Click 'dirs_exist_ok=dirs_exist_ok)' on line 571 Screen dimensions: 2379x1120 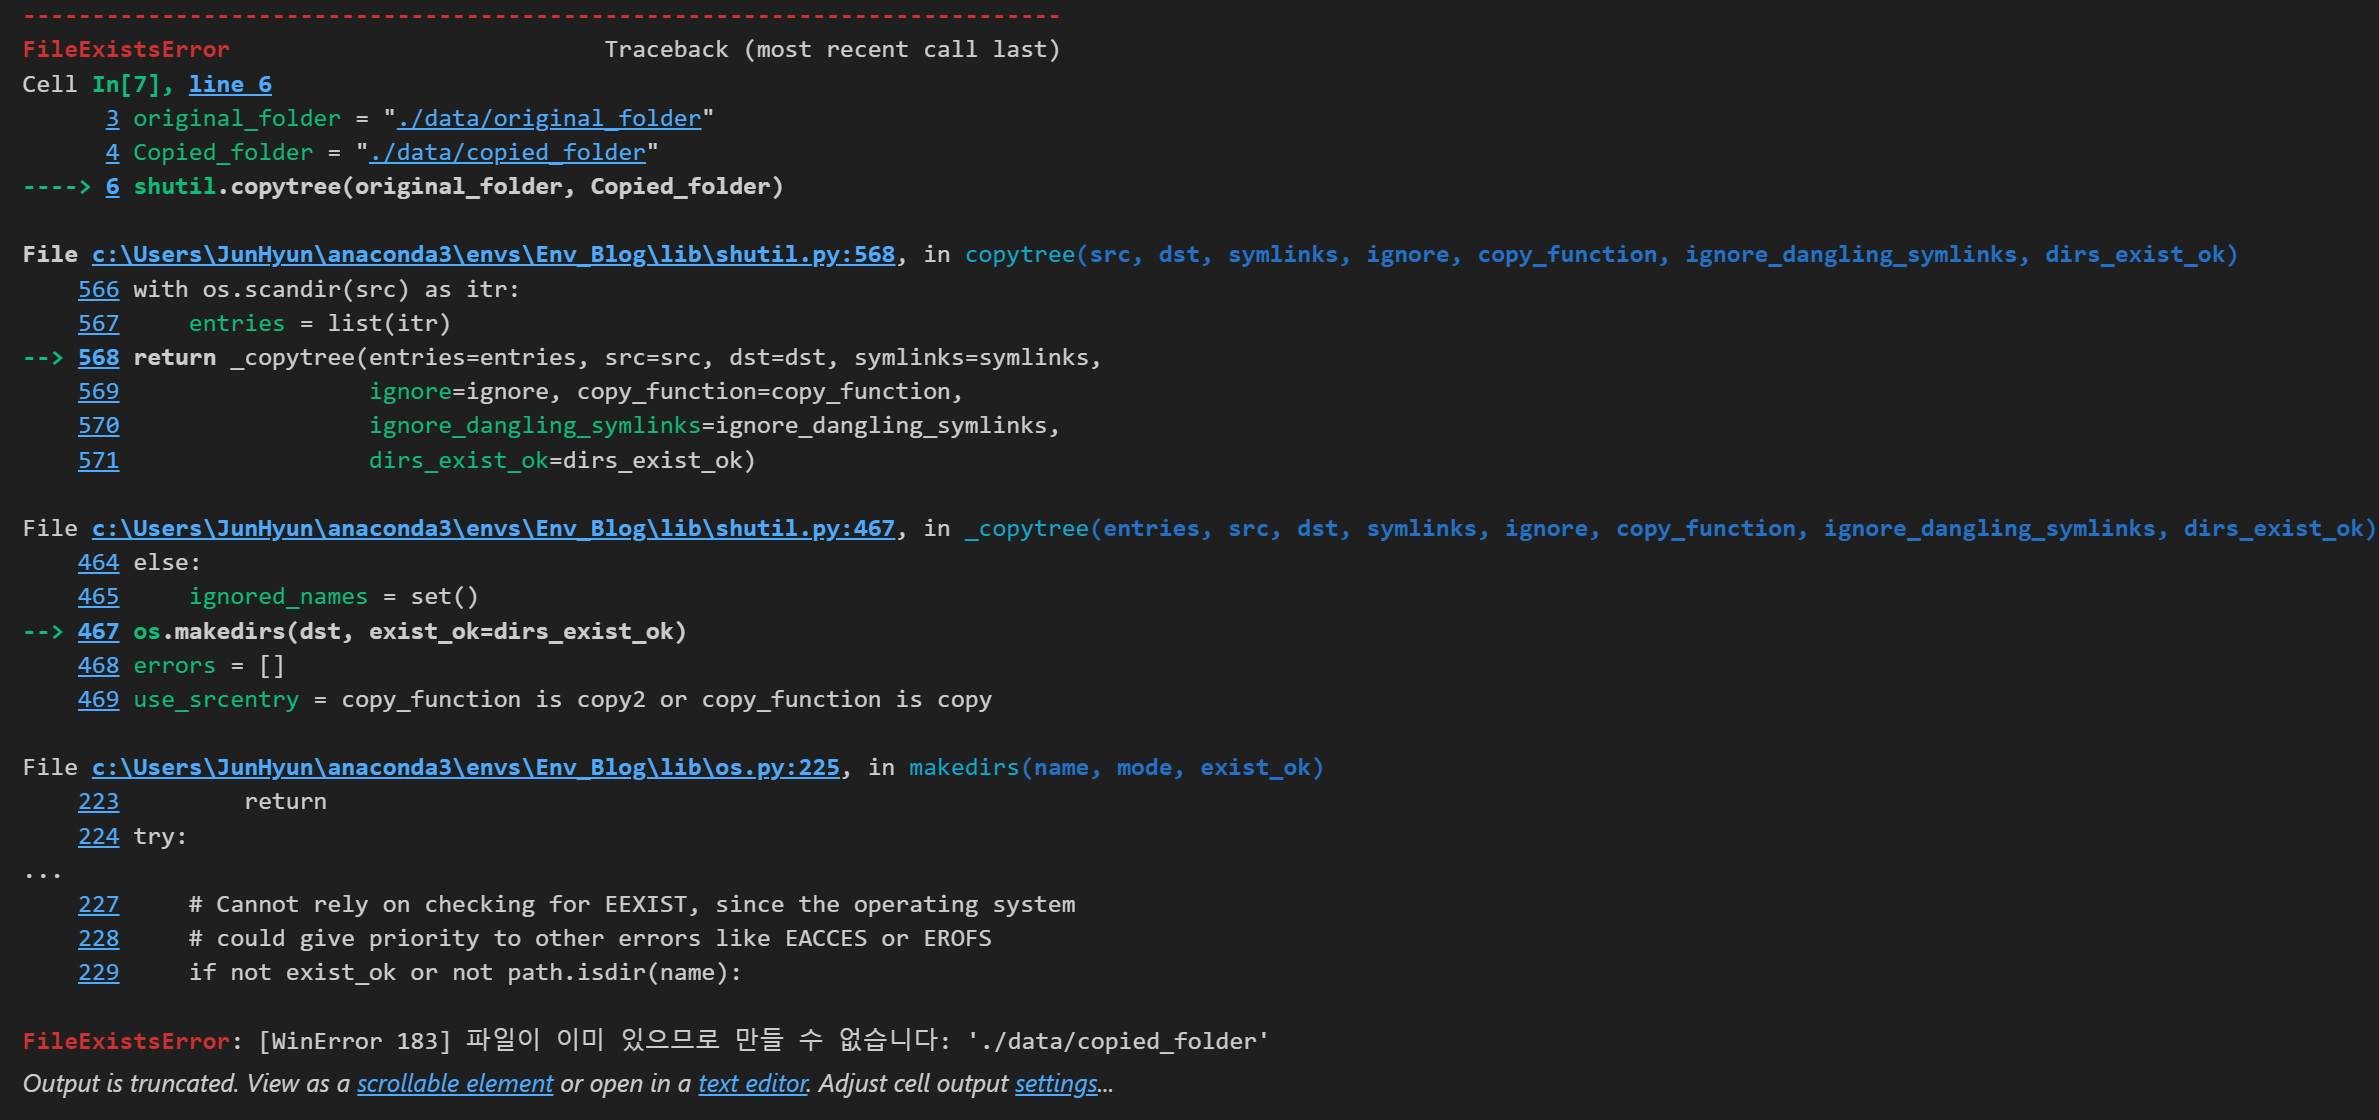click(562, 460)
